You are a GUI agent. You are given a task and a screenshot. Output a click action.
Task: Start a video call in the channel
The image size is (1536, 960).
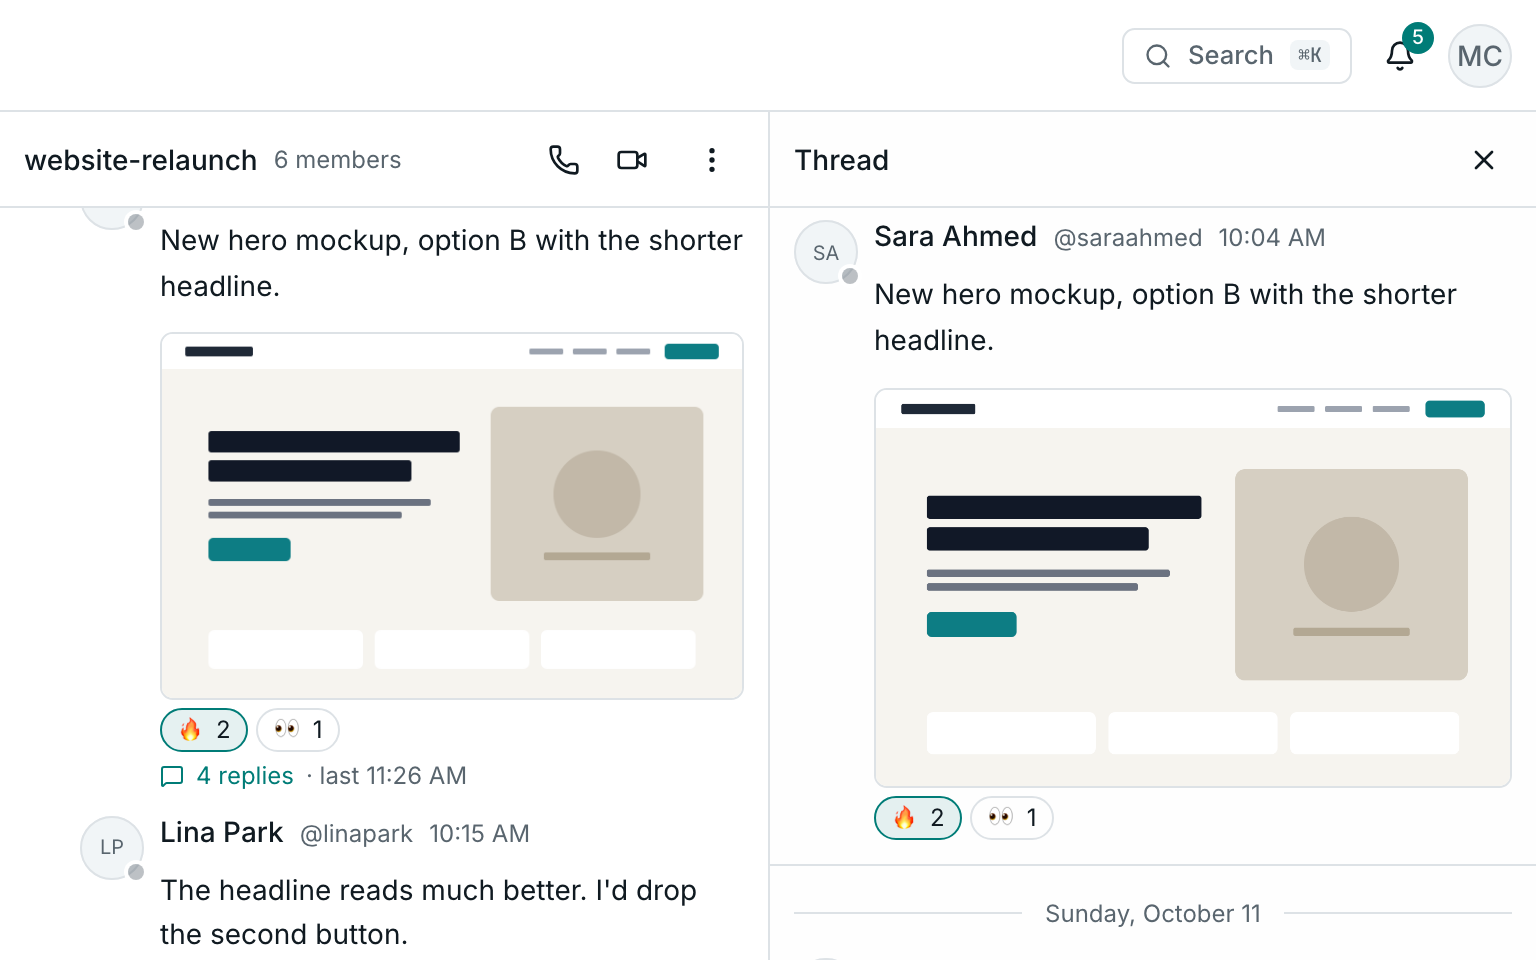pyautogui.click(x=632, y=160)
